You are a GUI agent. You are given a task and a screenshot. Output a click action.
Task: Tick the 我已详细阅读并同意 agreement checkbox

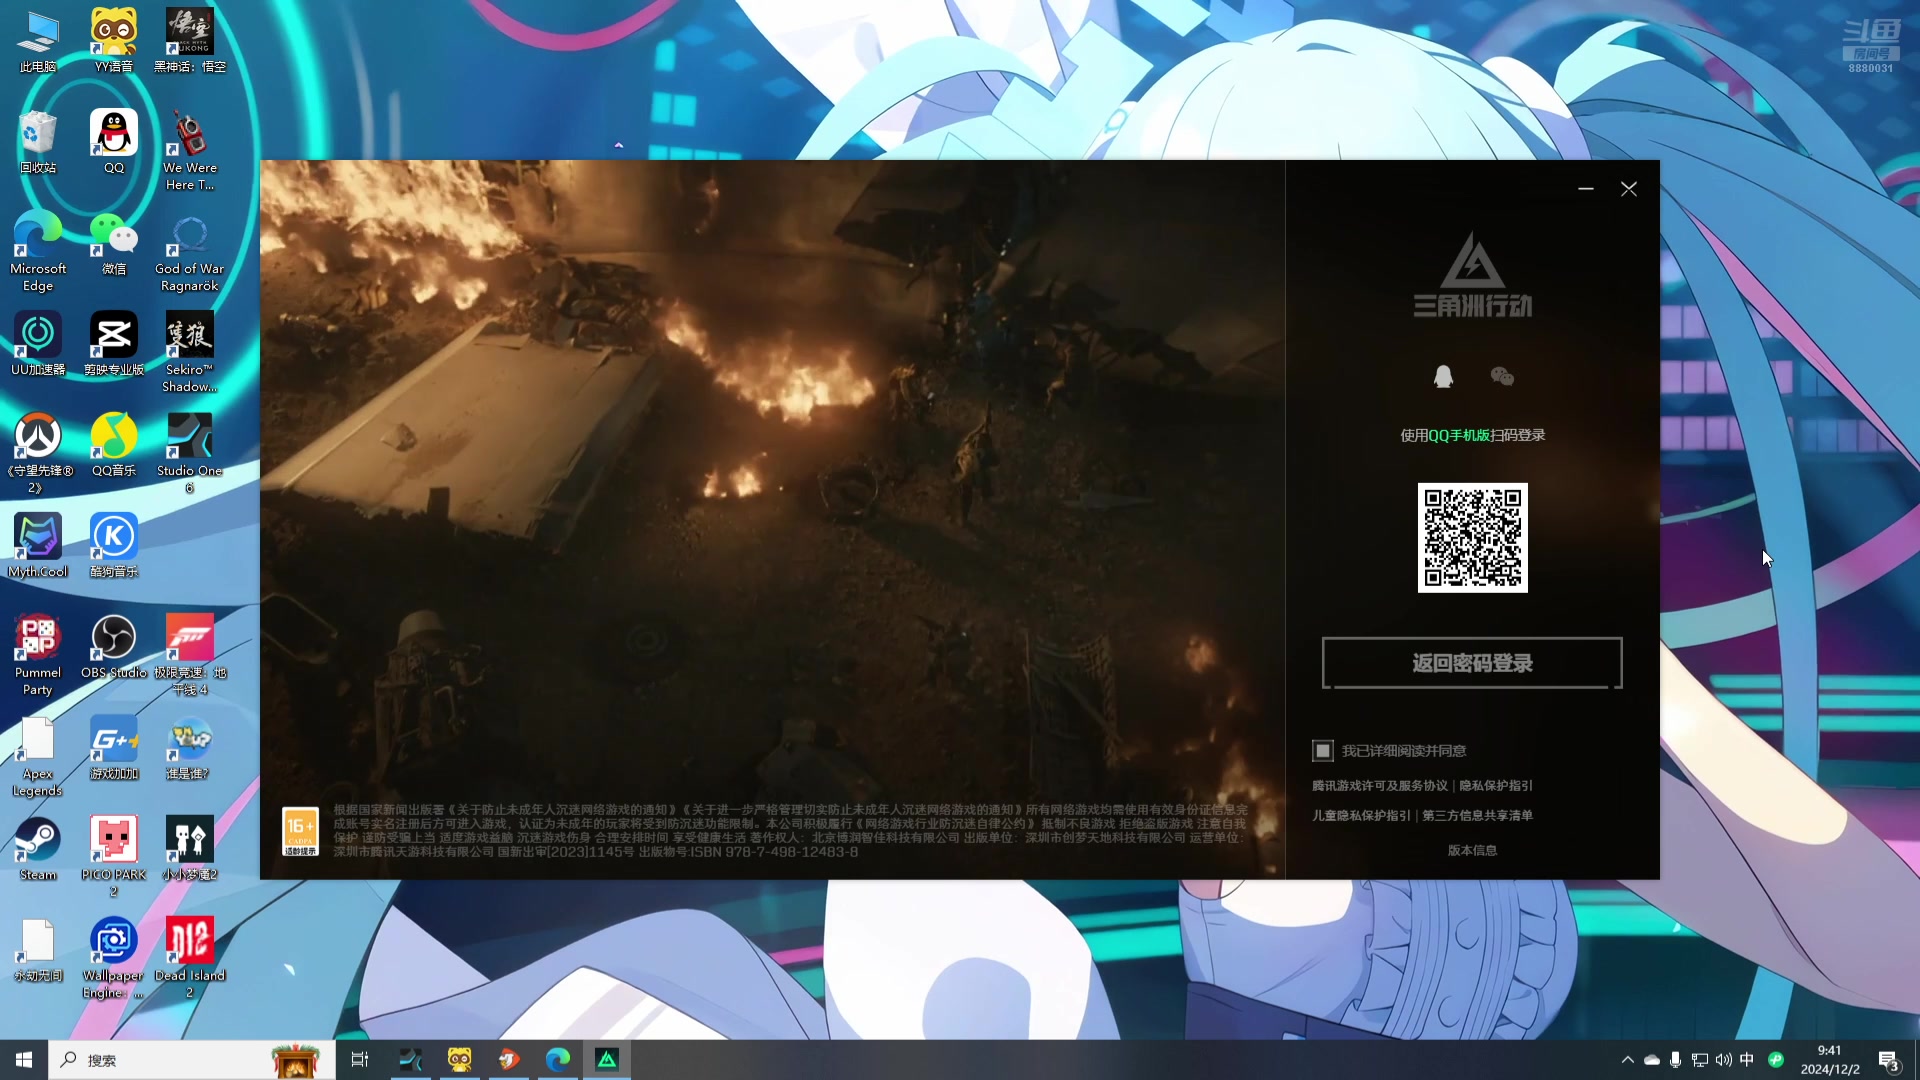pyautogui.click(x=1323, y=750)
